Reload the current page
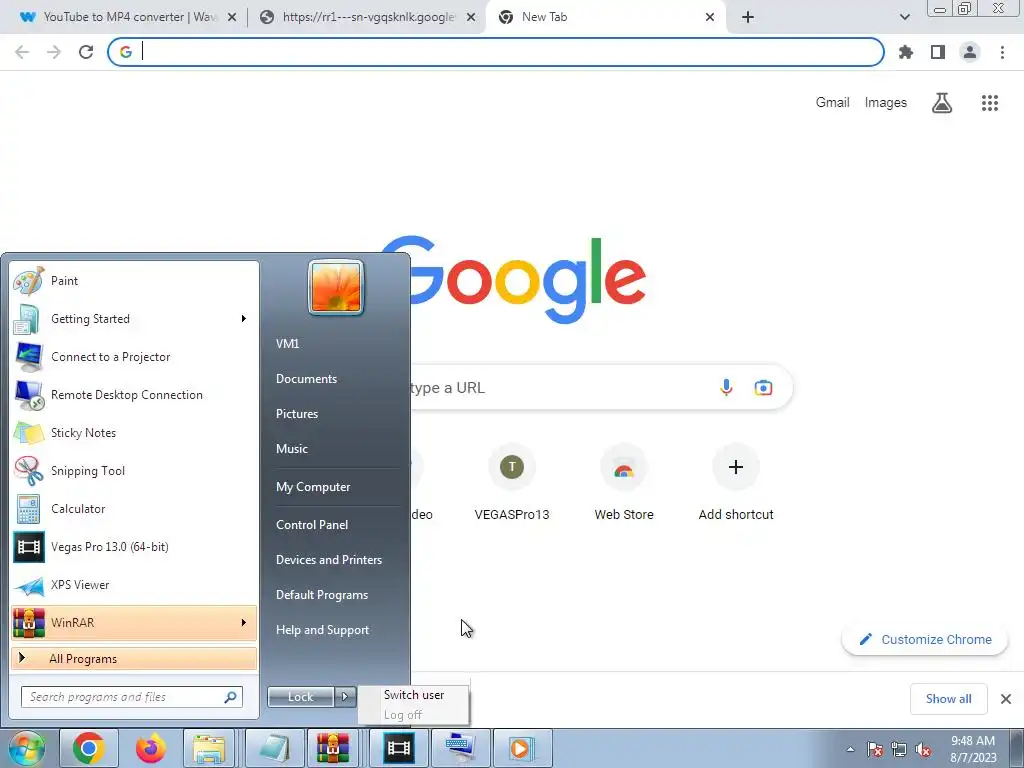Screen dimensions: 1024x768 (x=86, y=52)
